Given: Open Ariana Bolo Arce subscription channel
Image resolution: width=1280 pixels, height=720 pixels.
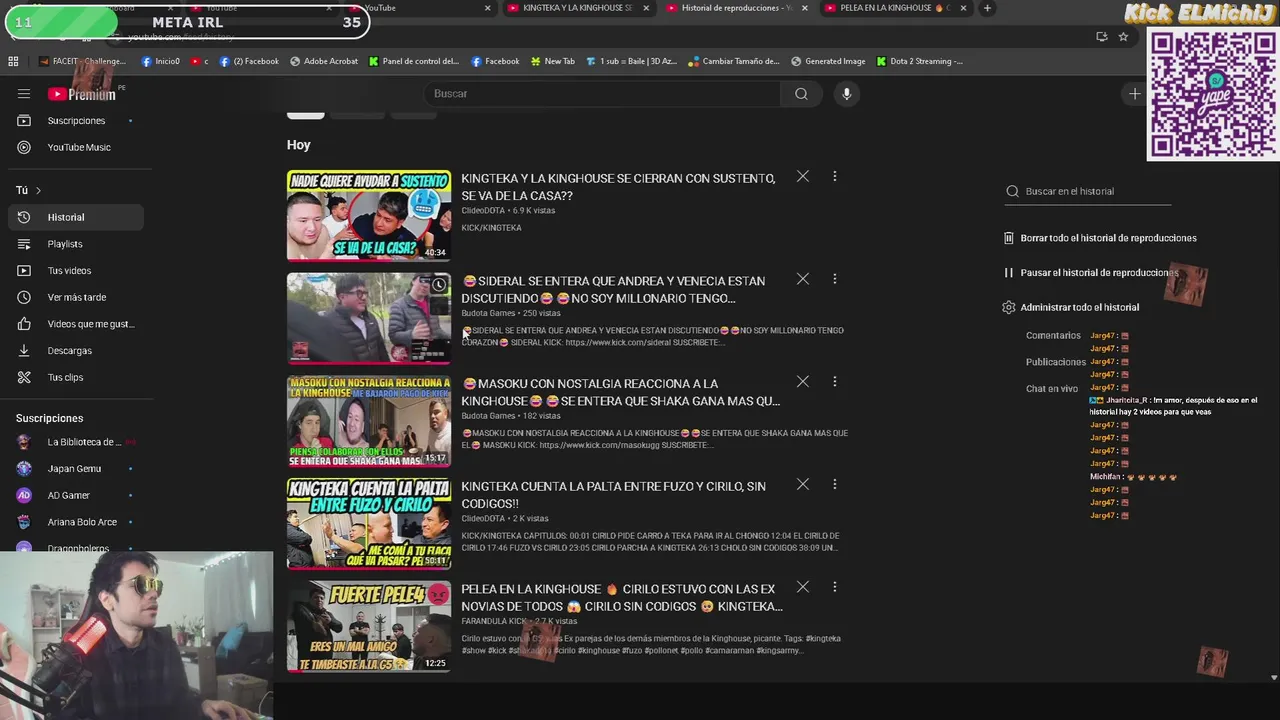Looking at the screenshot, I should click(x=76, y=522).
